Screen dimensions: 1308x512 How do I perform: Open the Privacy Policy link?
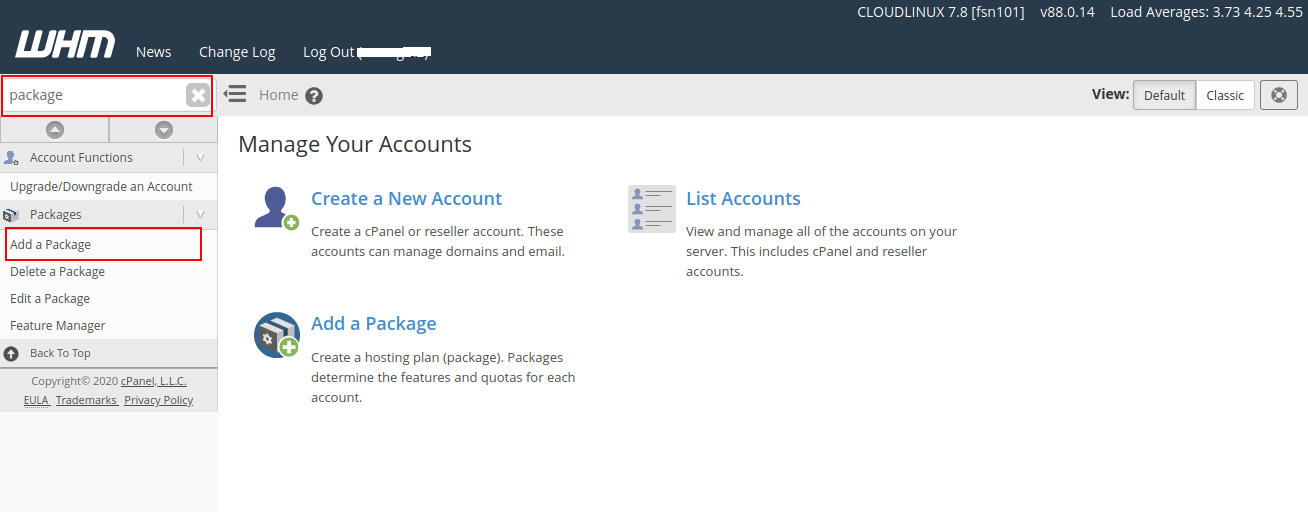click(x=158, y=400)
